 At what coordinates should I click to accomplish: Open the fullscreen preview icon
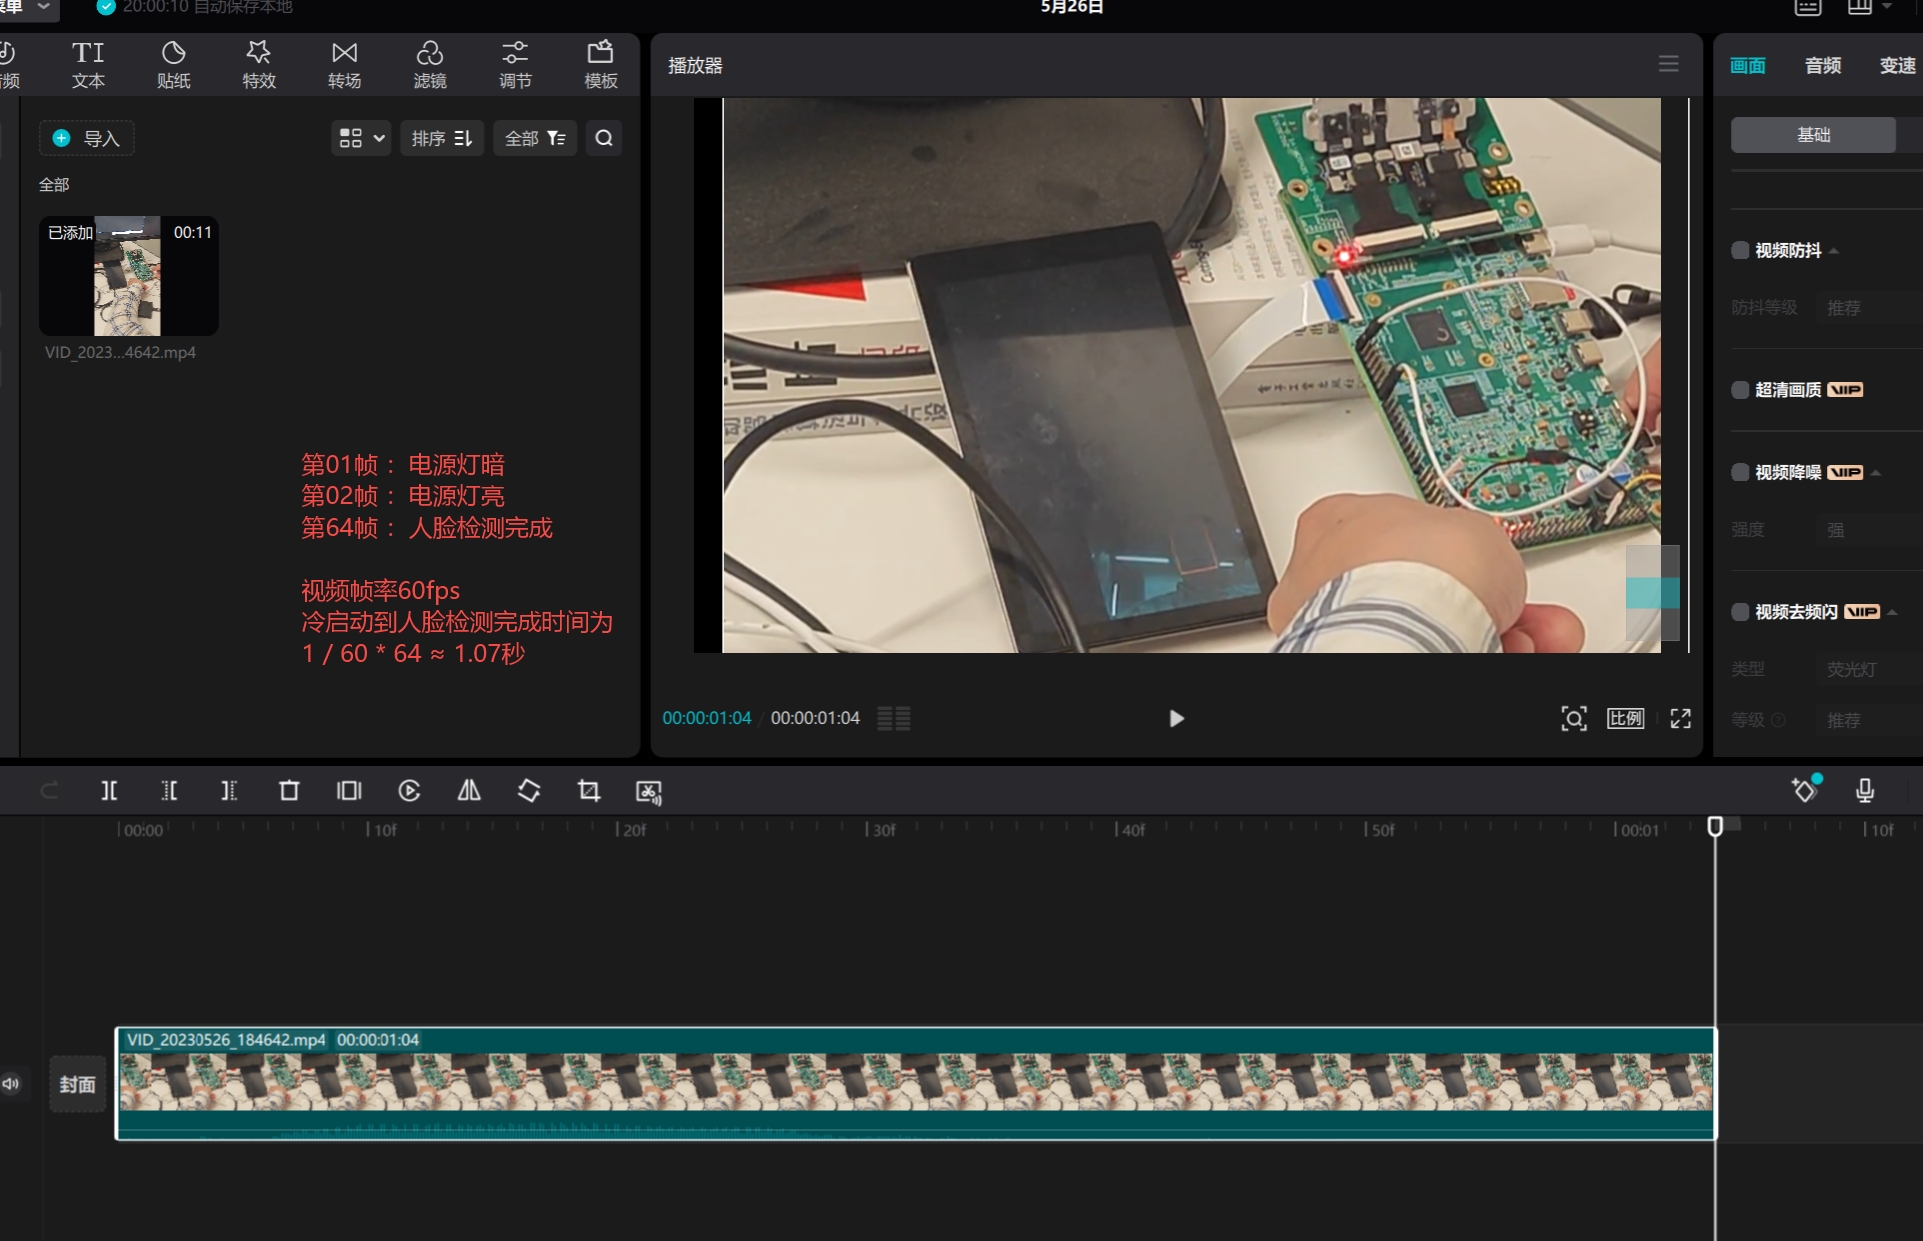(1681, 718)
